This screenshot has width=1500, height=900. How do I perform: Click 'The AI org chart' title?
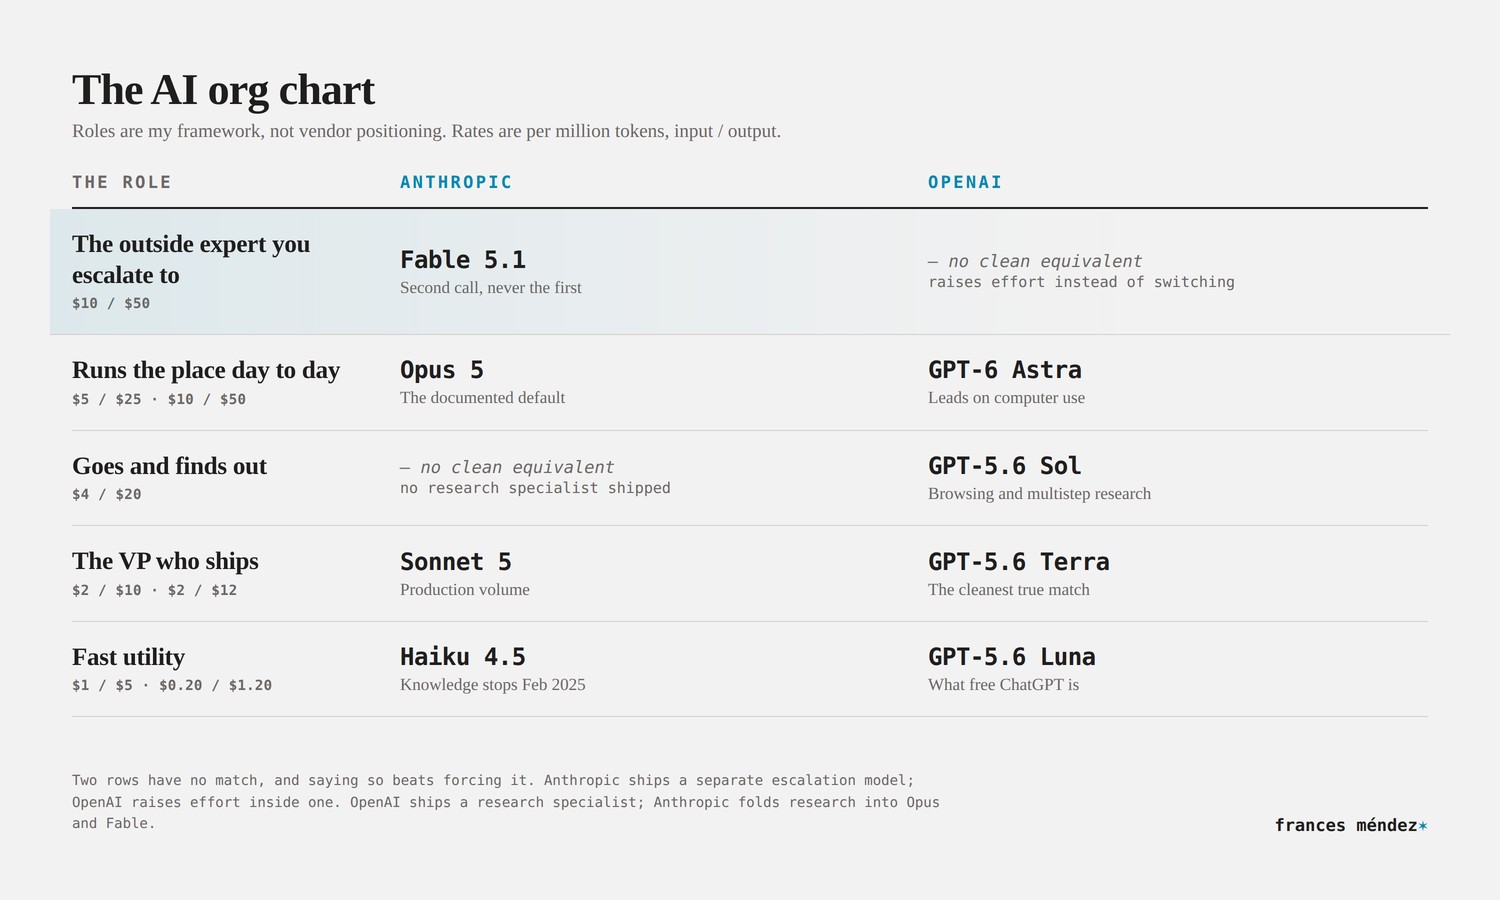[x=223, y=90]
